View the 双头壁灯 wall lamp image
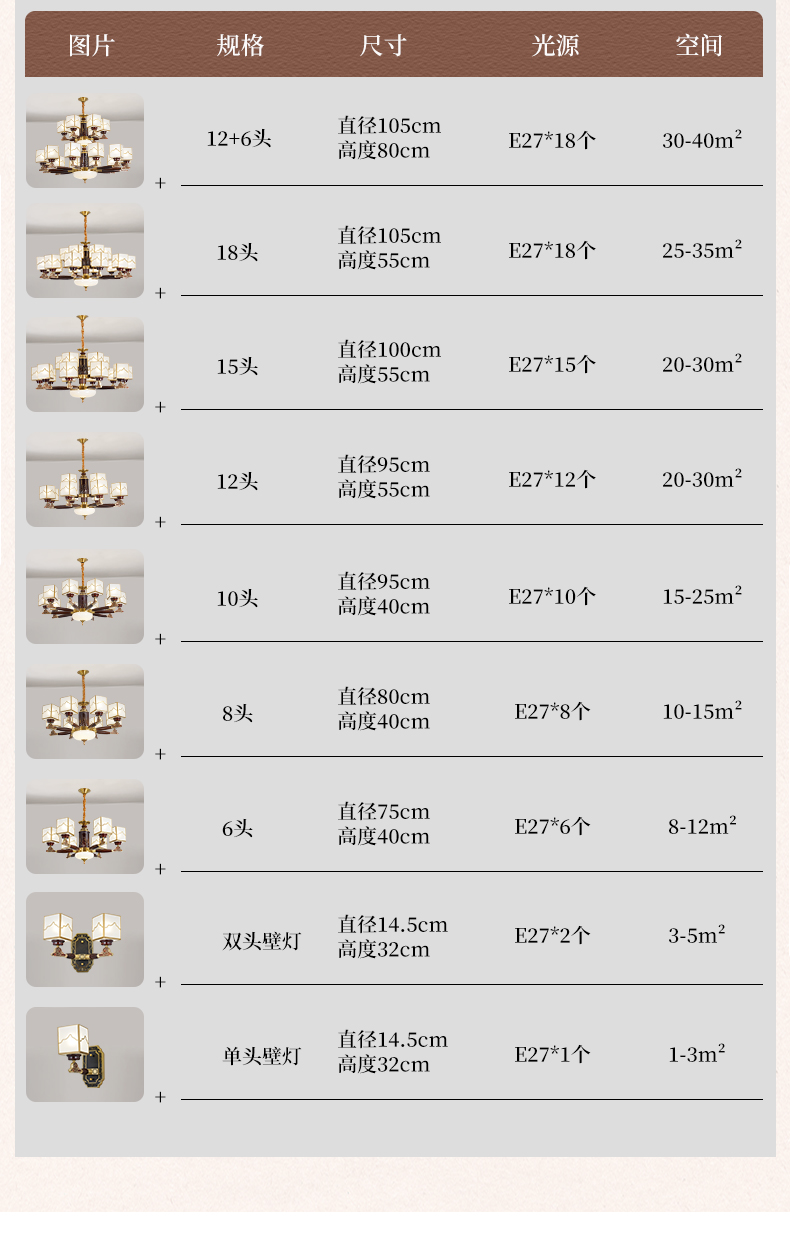The height and width of the screenshot is (1247, 790). (85, 939)
